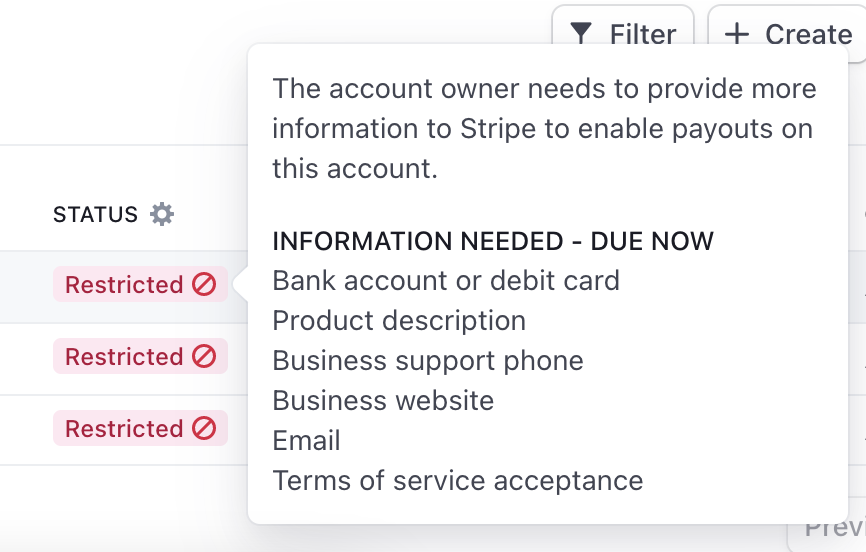Click 'Bank account or debit card' item
This screenshot has width=866, height=552.
[x=446, y=281]
